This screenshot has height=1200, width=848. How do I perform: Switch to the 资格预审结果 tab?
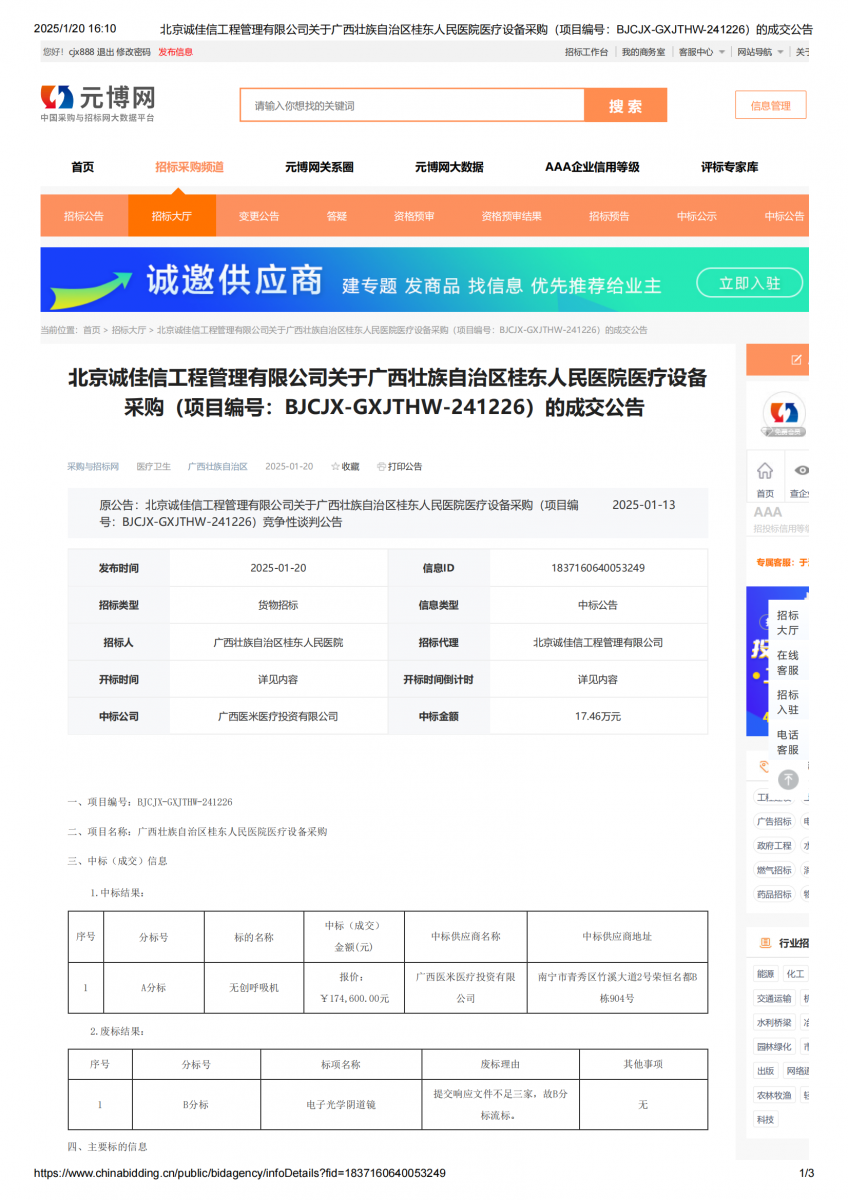click(512, 216)
